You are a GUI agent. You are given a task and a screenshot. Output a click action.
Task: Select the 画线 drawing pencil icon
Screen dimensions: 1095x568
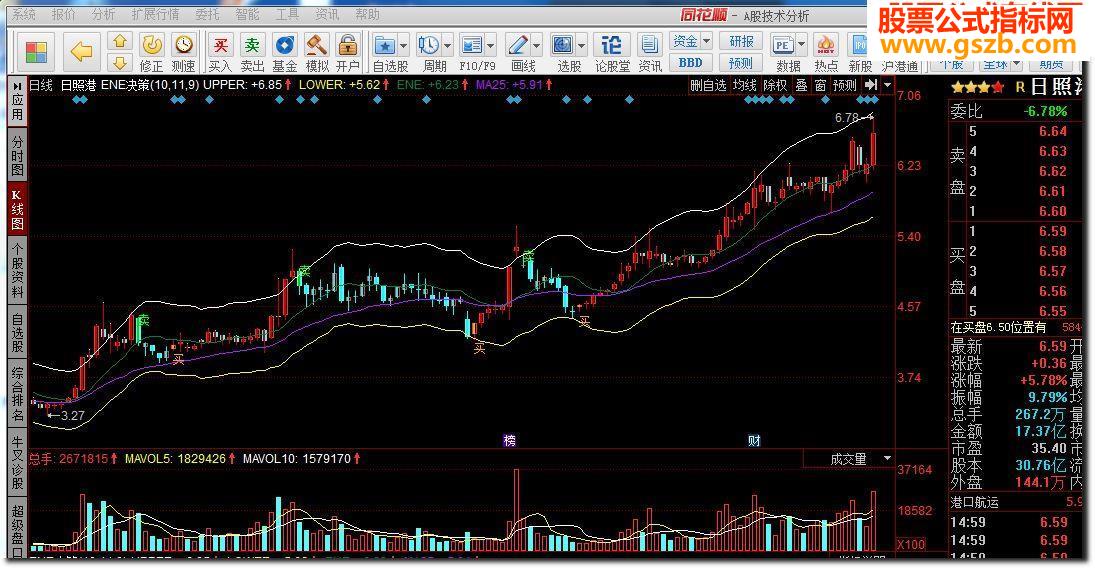click(x=517, y=46)
